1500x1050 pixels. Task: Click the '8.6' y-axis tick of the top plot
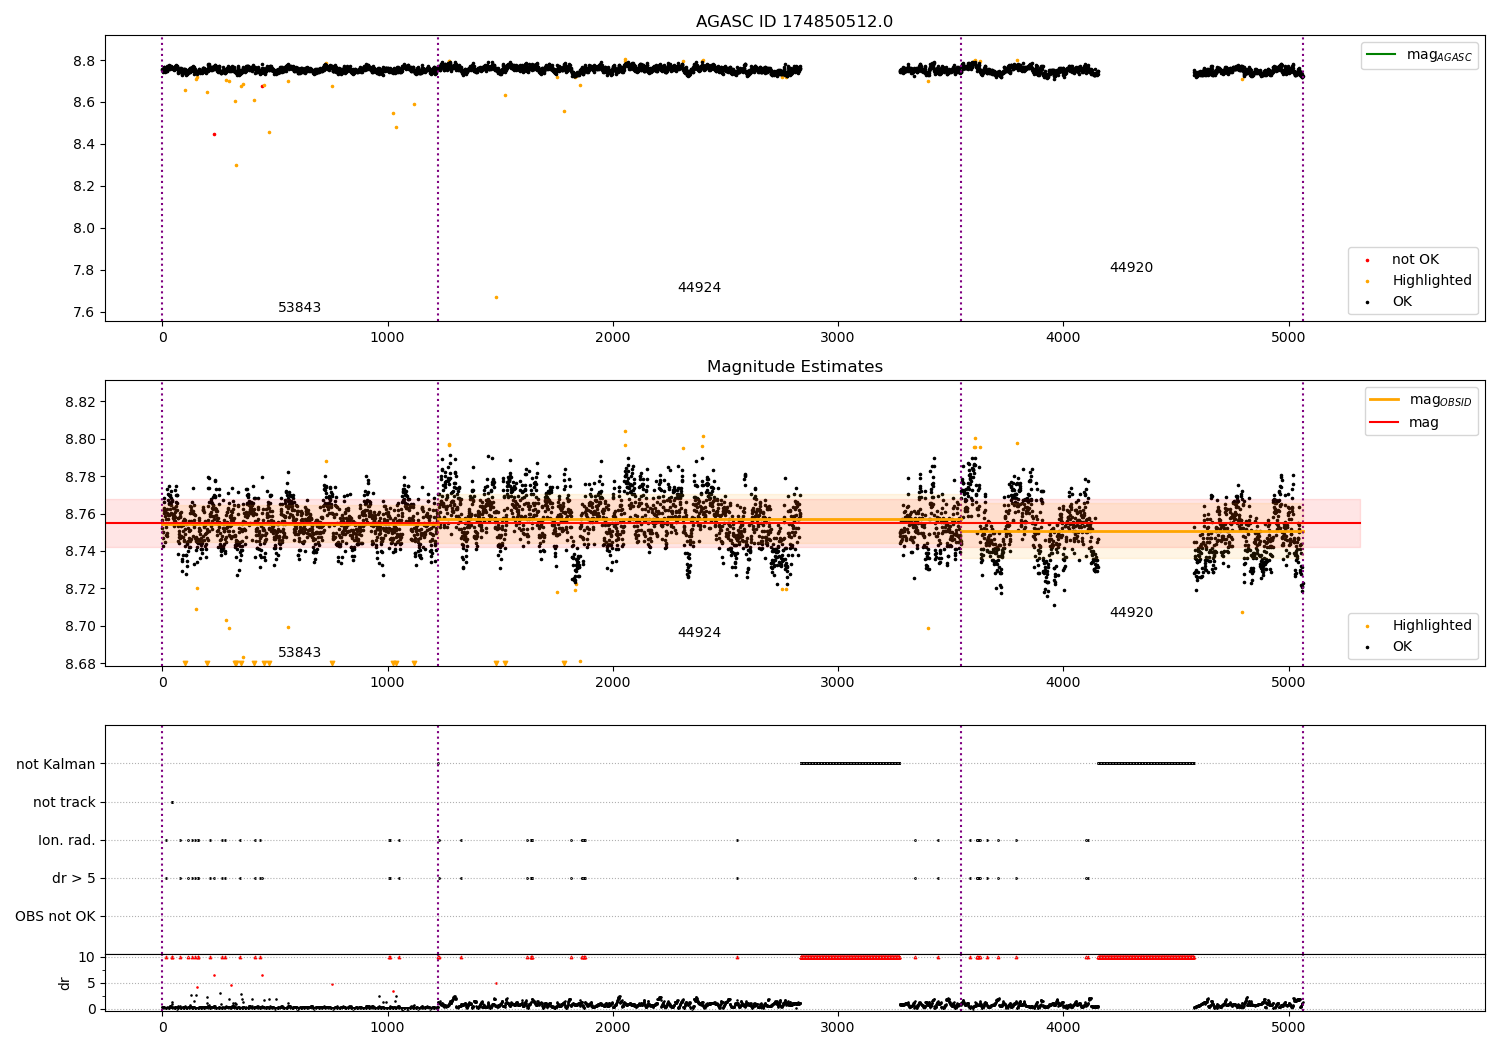(83, 103)
